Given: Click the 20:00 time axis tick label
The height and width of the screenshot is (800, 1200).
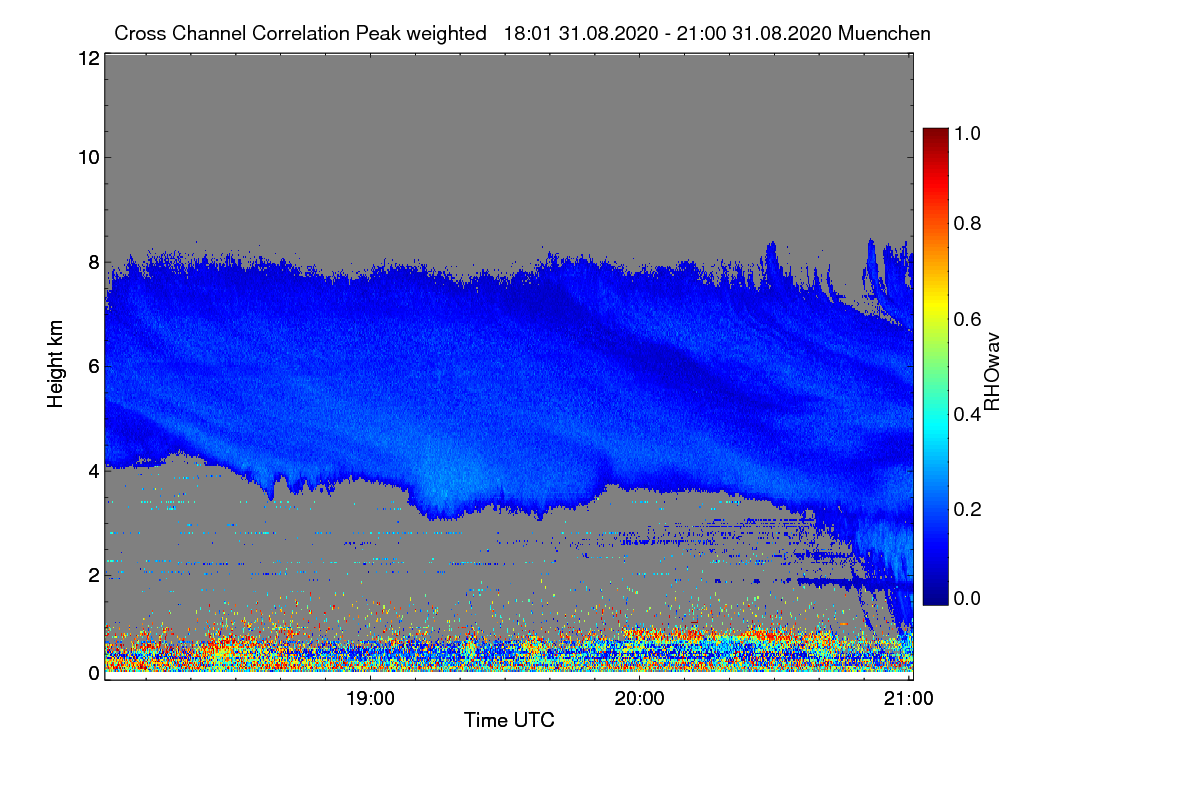Looking at the screenshot, I should pyautogui.click(x=640, y=698).
